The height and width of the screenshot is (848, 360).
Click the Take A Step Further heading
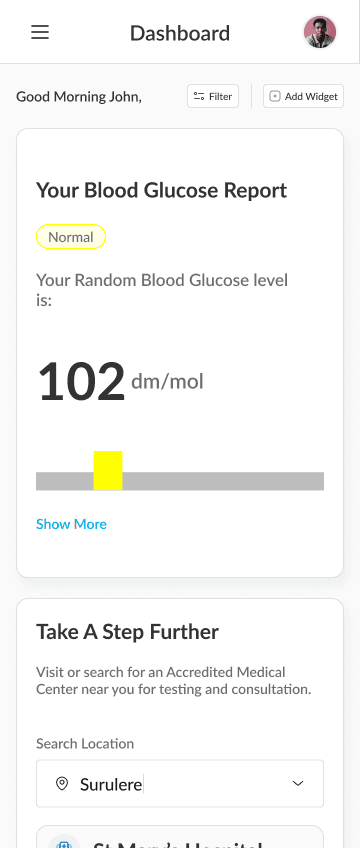pyautogui.click(x=128, y=632)
